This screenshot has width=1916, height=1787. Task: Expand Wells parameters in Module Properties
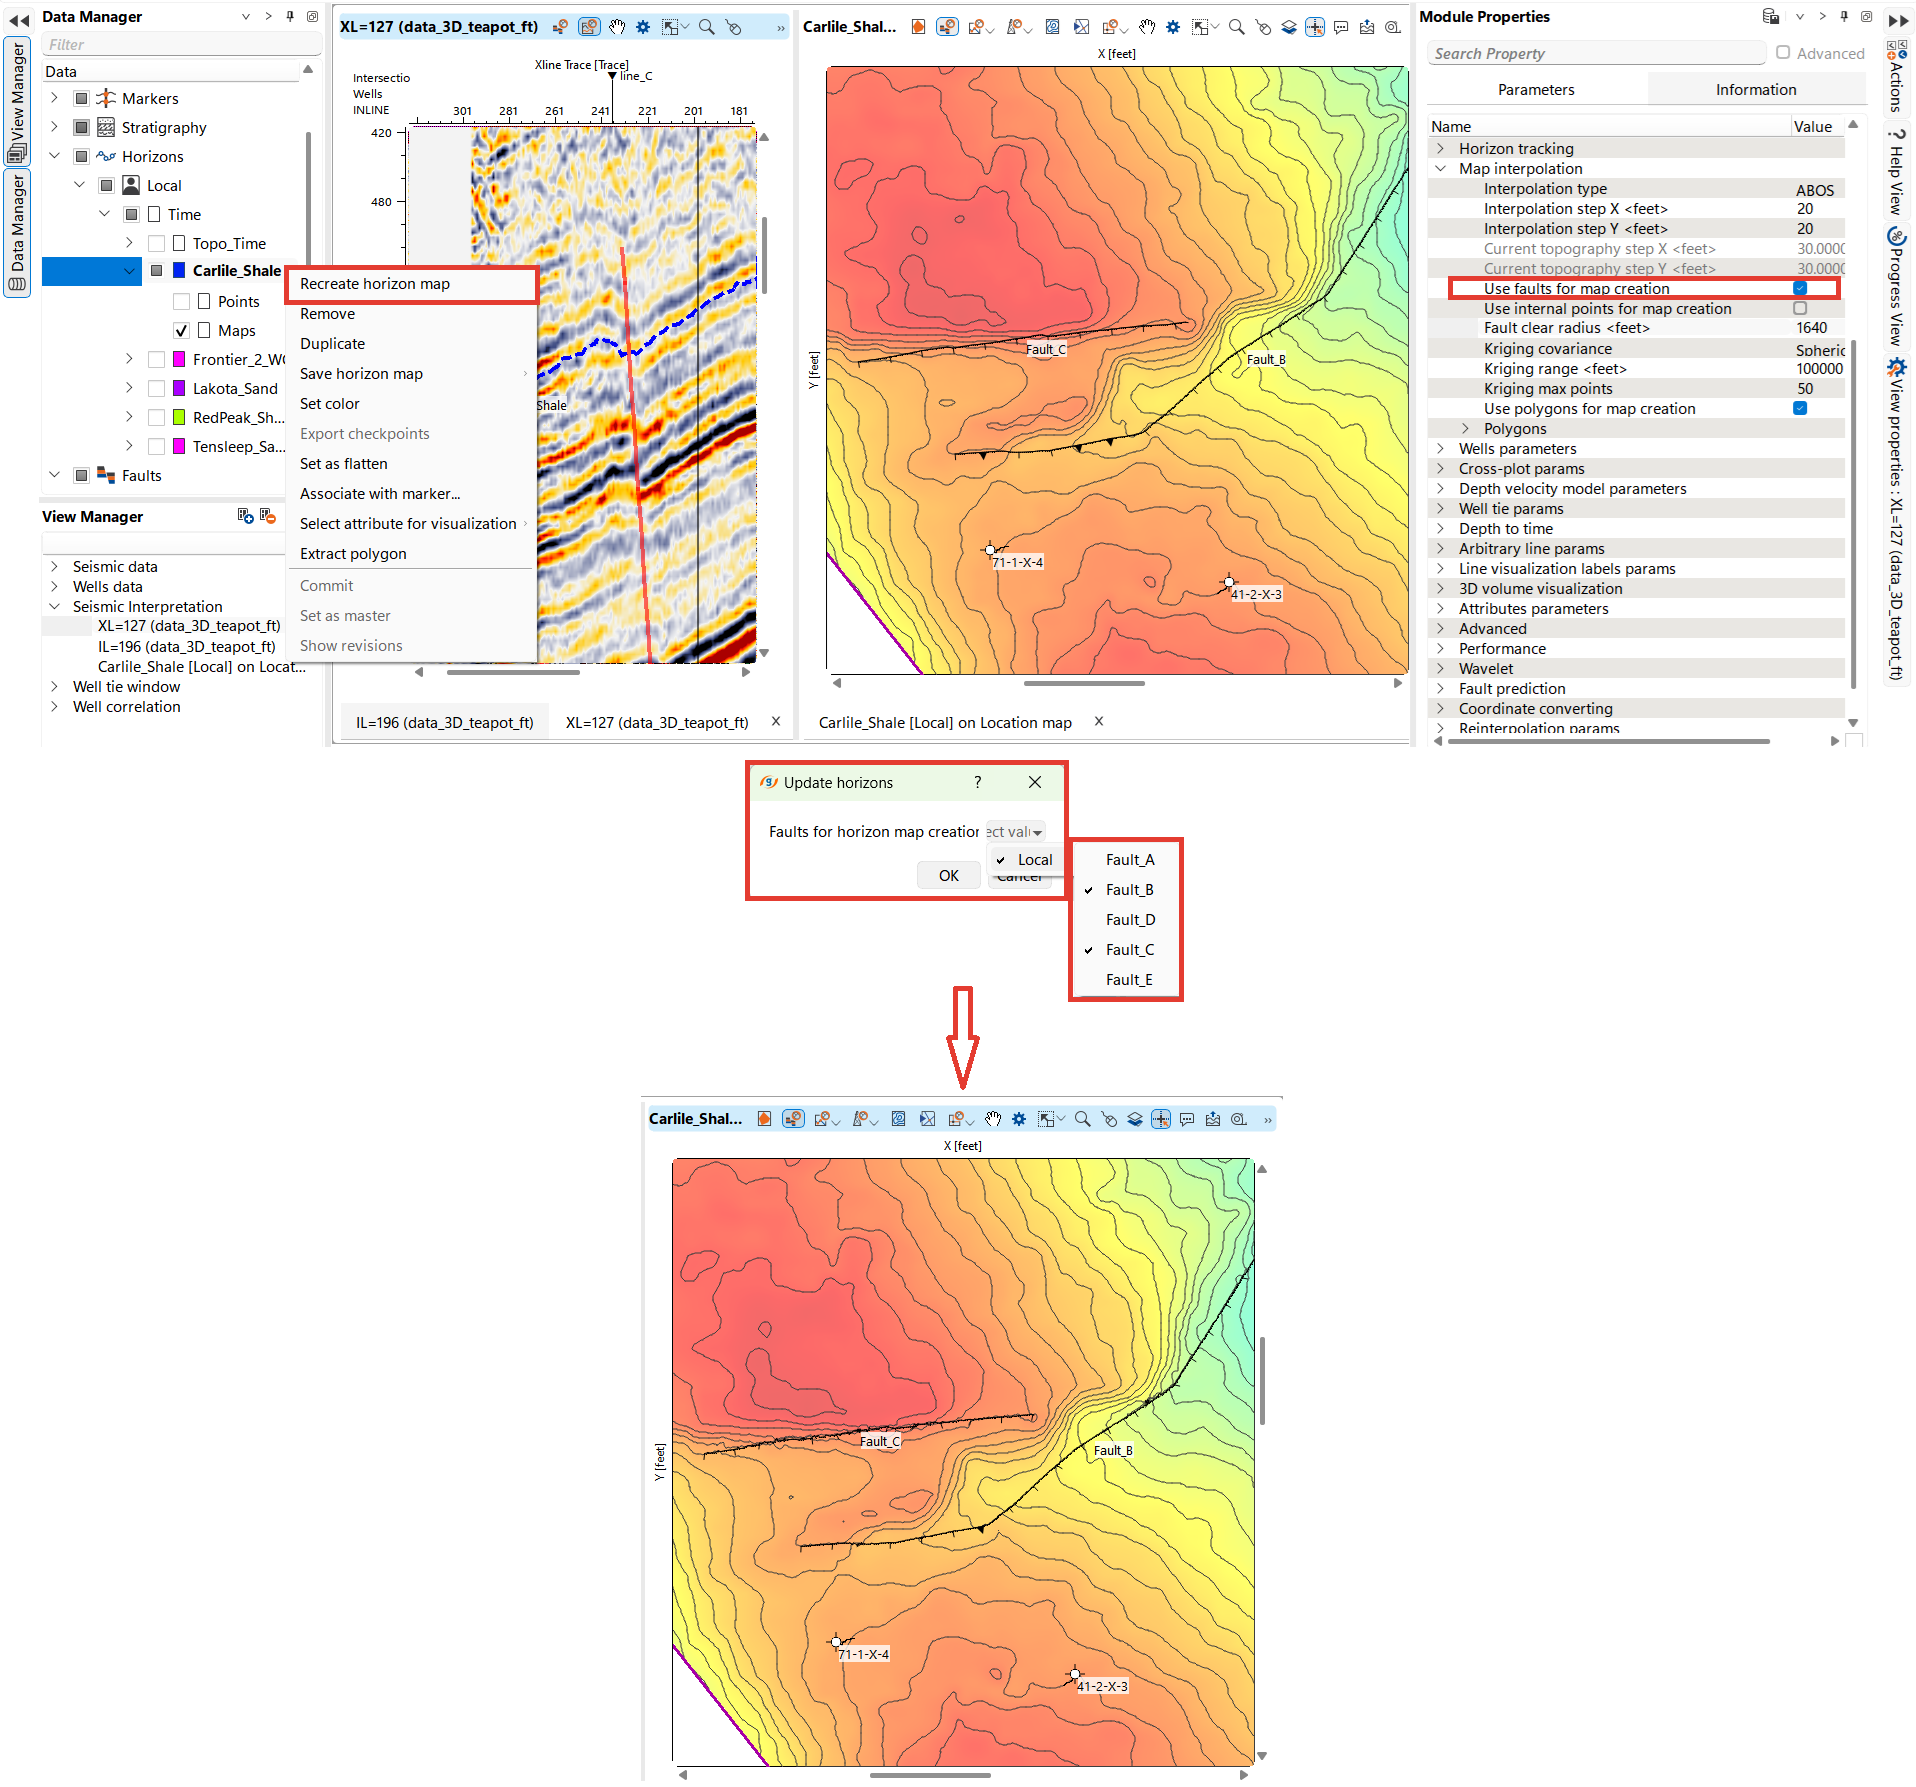pyautogui.click(x=1442, y=448)
